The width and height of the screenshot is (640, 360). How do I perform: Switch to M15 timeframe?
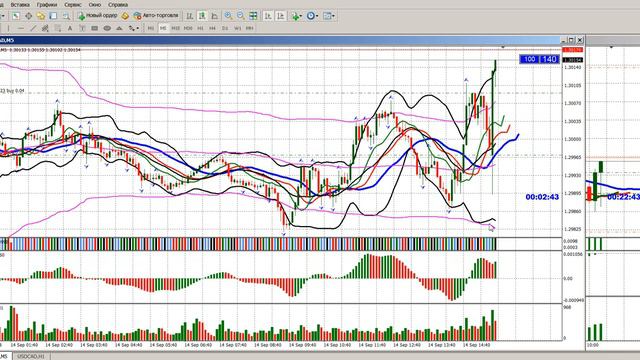coord(176,28)
